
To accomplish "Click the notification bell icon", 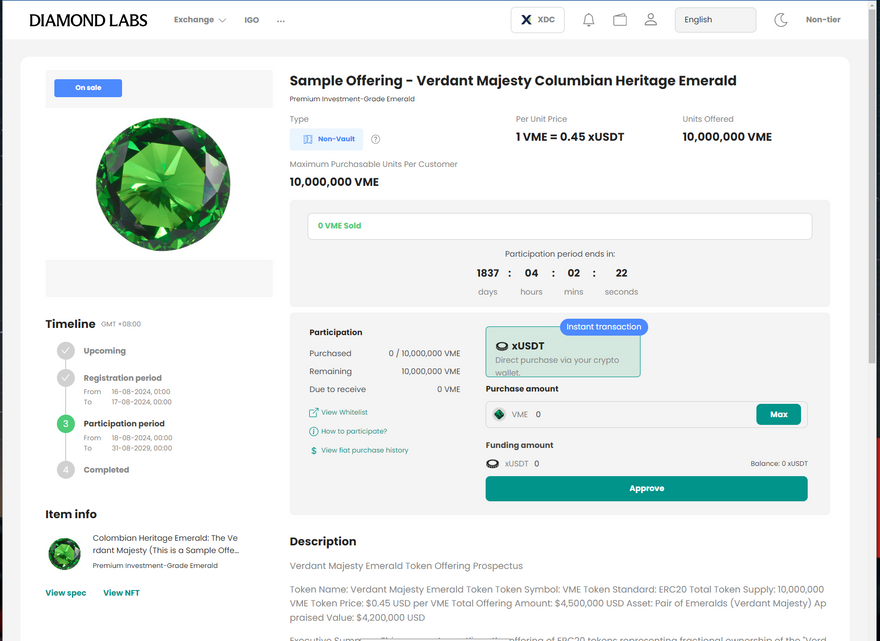I will (589, 20).
